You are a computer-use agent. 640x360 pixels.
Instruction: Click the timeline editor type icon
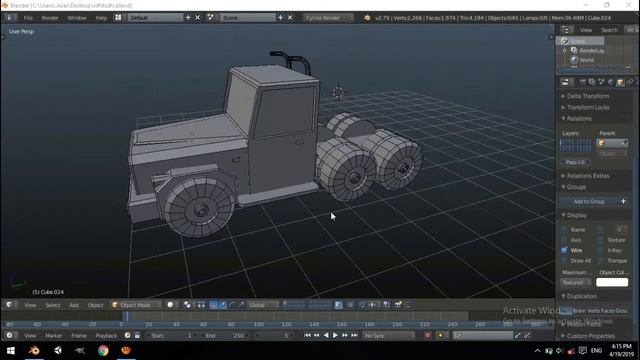click(x=9, y=335)
